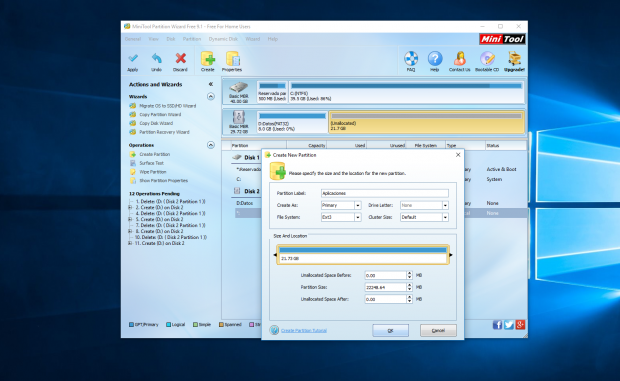Open the Twitter icon
The width and height of the screenshot is (620, 381).
click(x=509, y=325)
